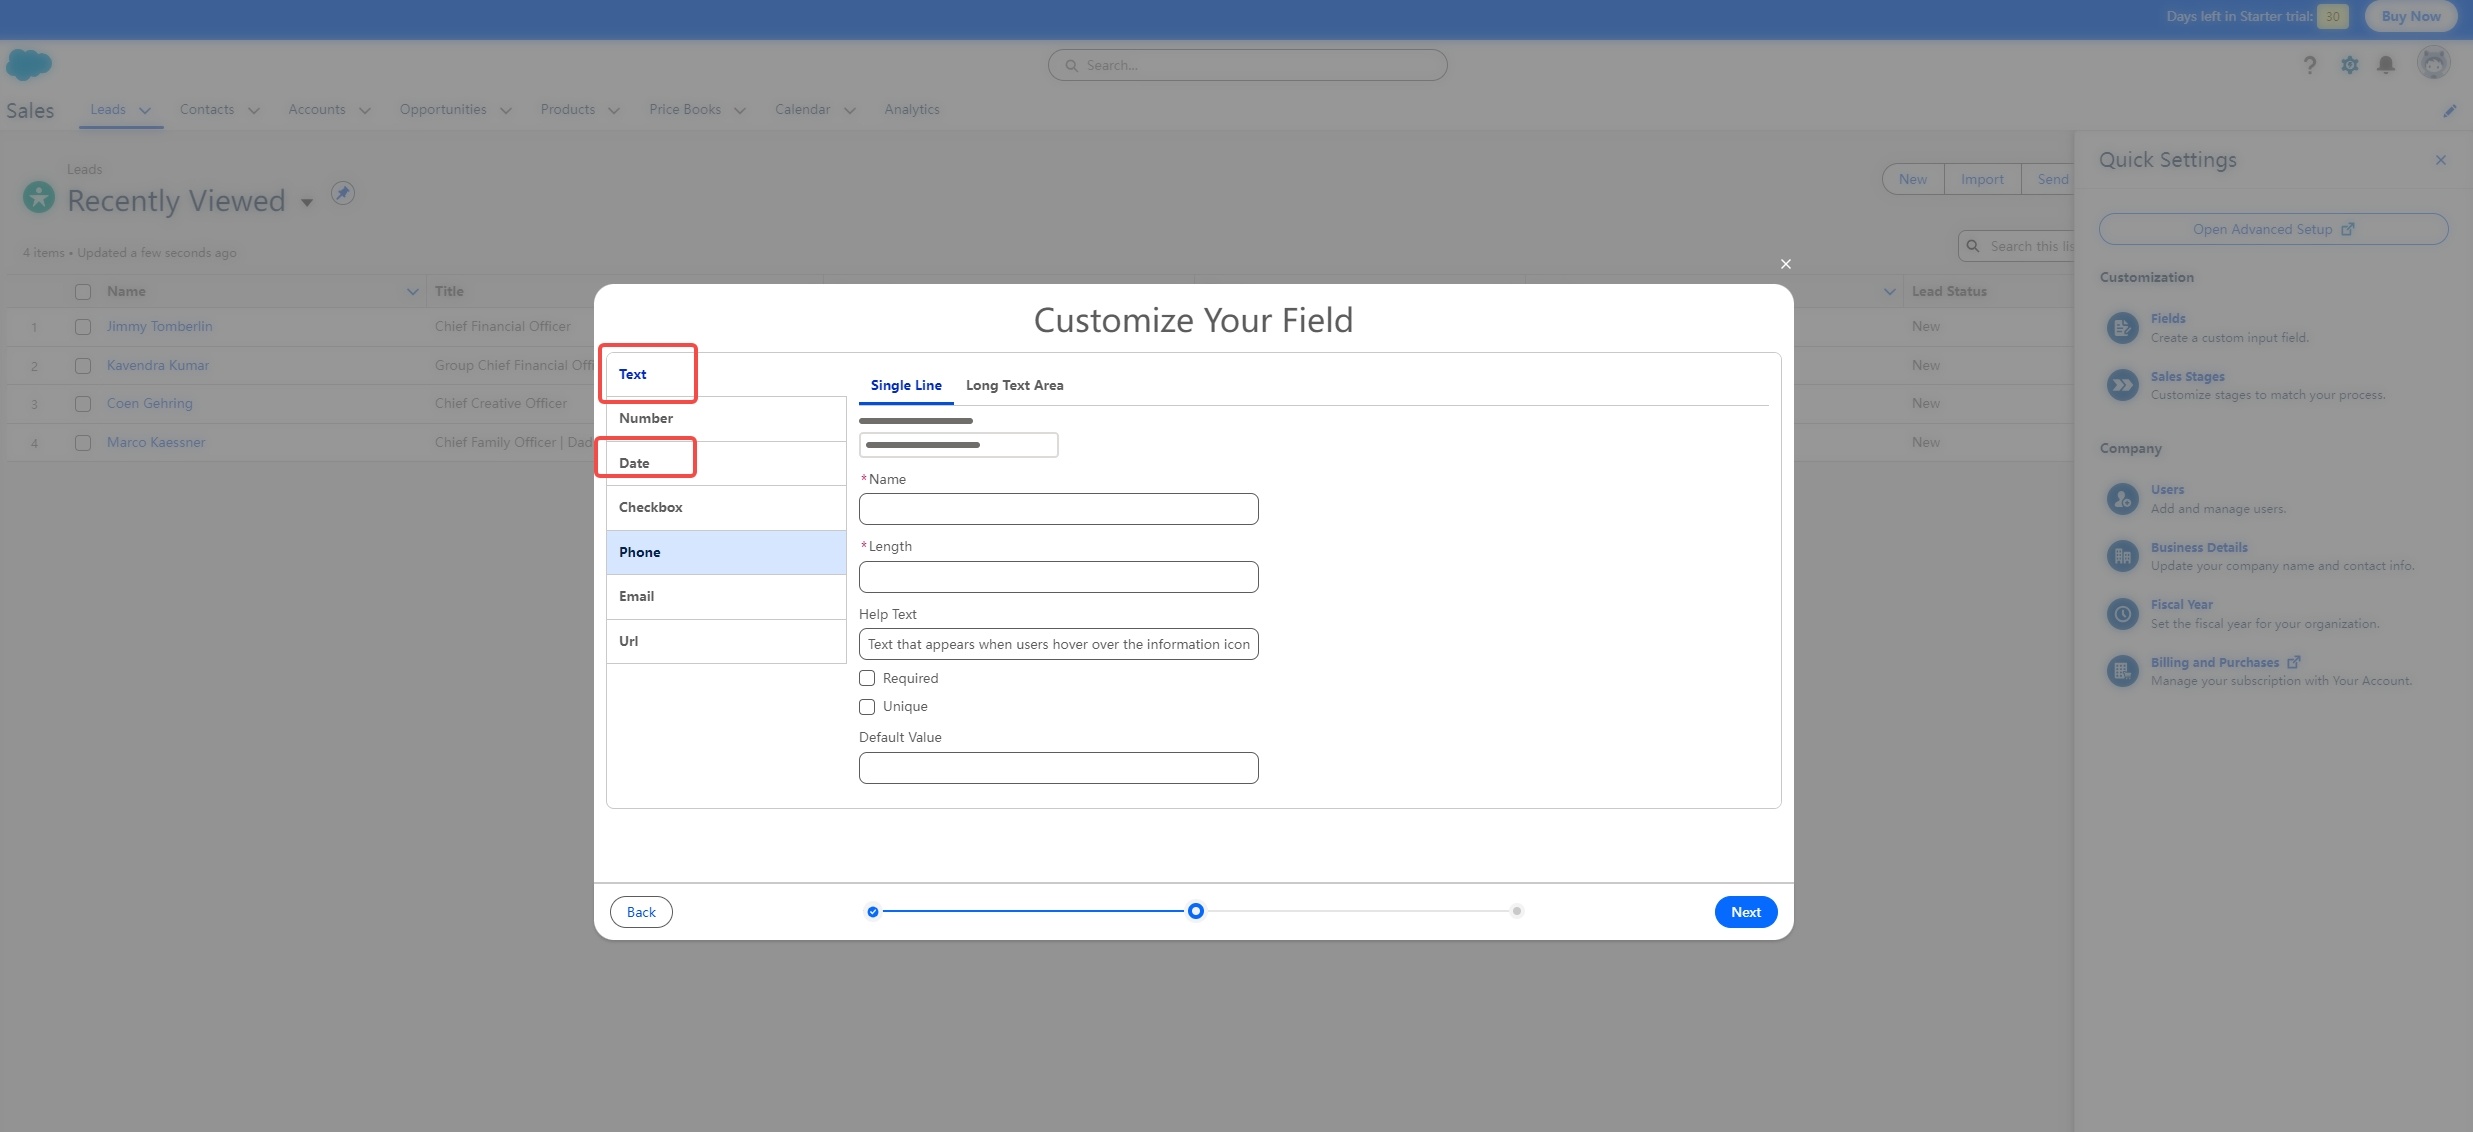This screenshot has height=1132, width=2473.
Task: Click the search magnifier in global search
Action: 1072,66
